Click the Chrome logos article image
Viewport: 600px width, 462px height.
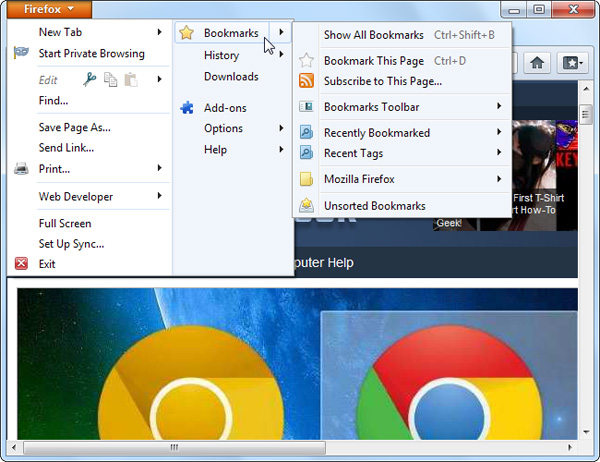297,364
